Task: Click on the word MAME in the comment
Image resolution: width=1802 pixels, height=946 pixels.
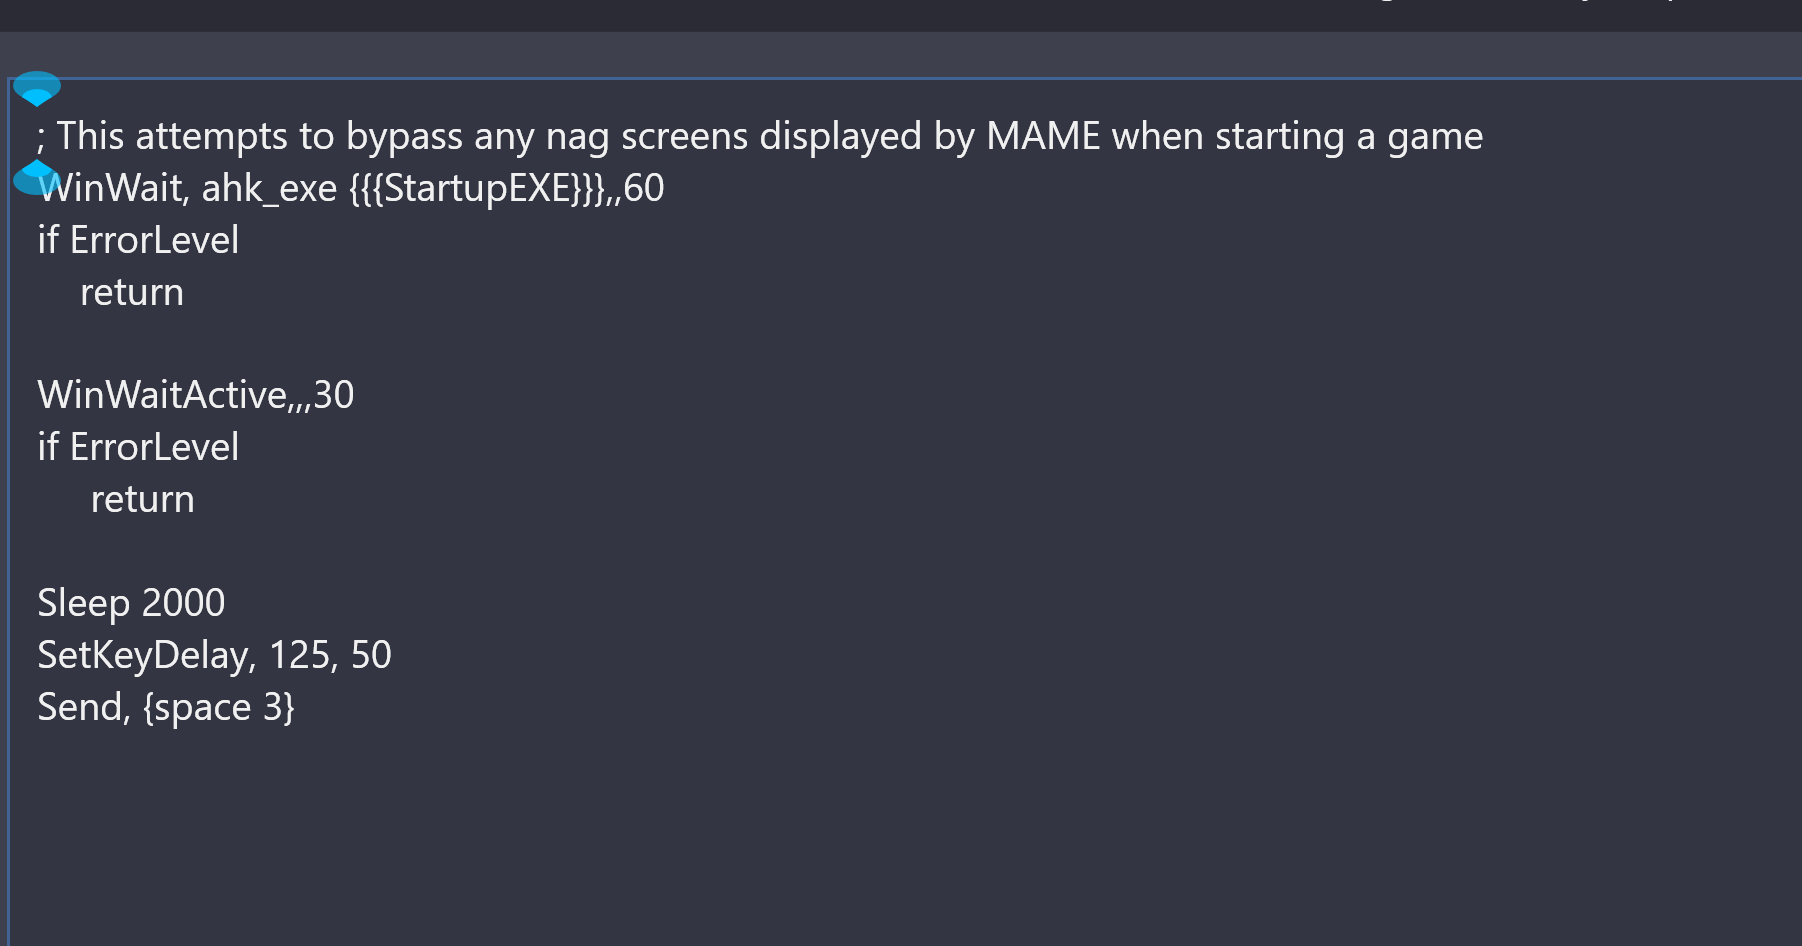Action: [1043, 136]
